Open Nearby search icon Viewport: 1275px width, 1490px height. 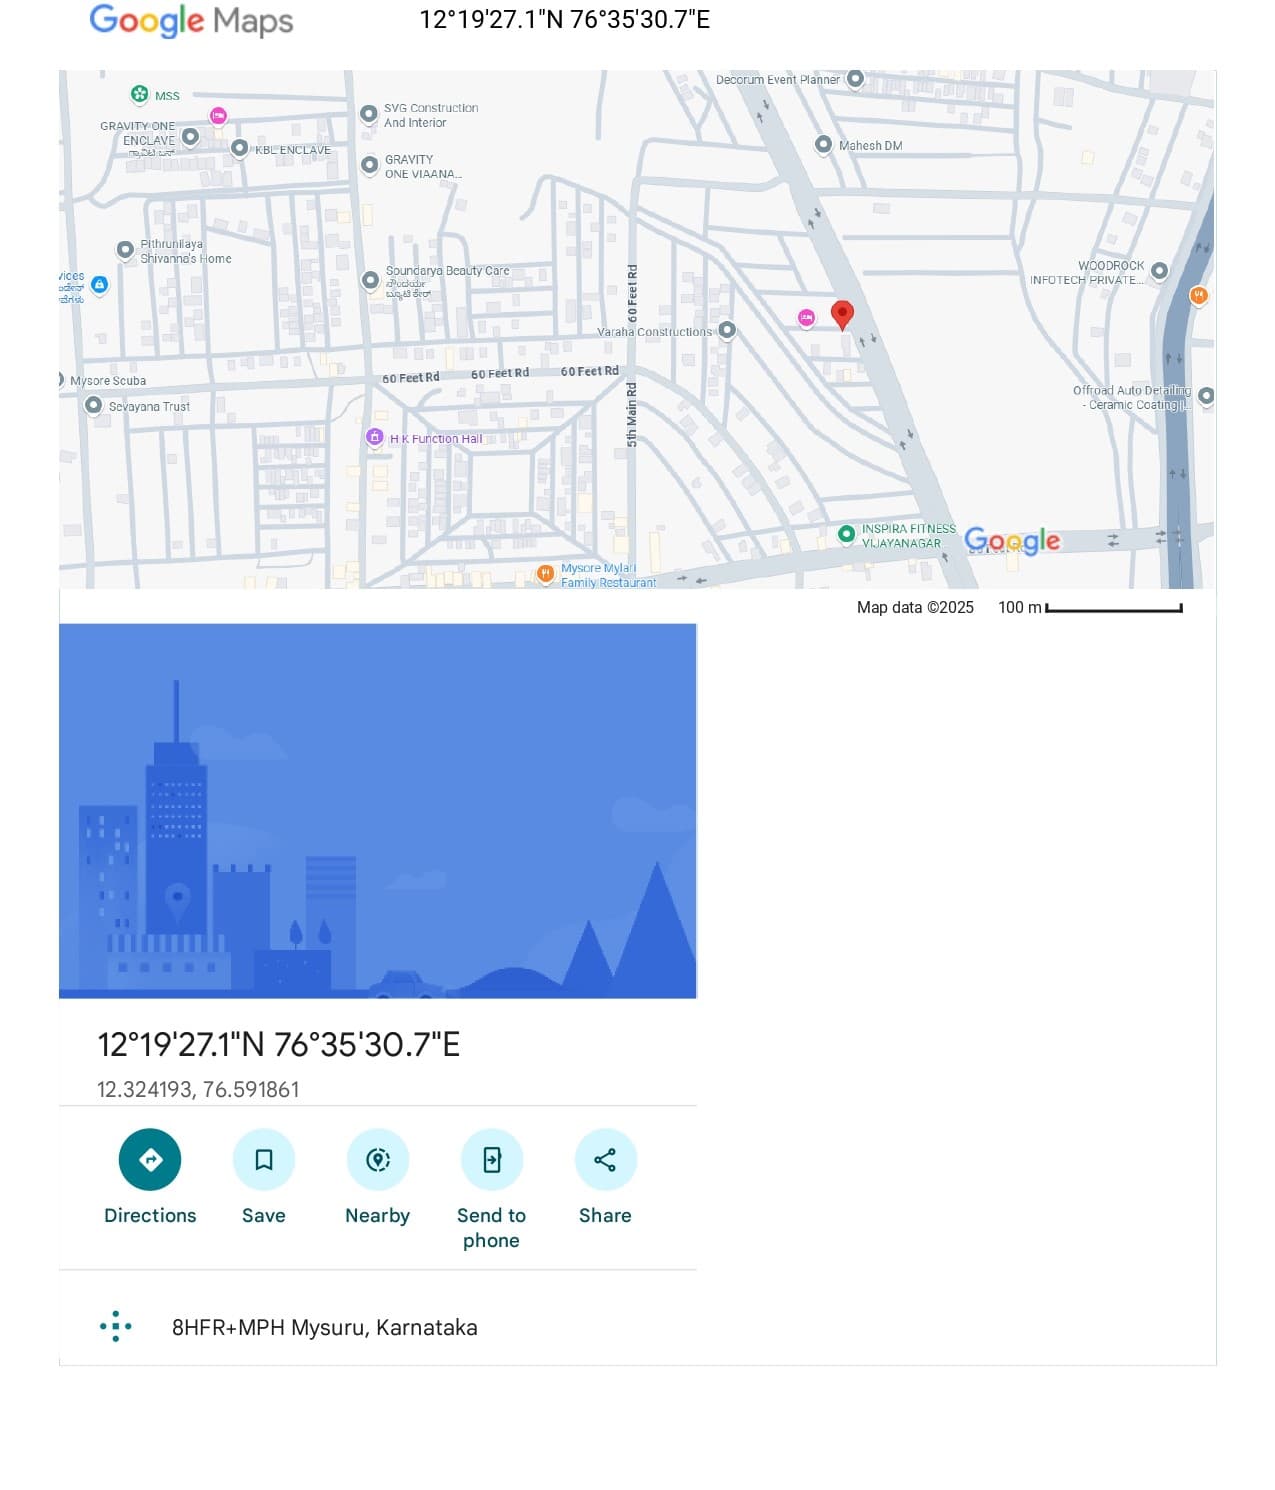(378, 1159)
